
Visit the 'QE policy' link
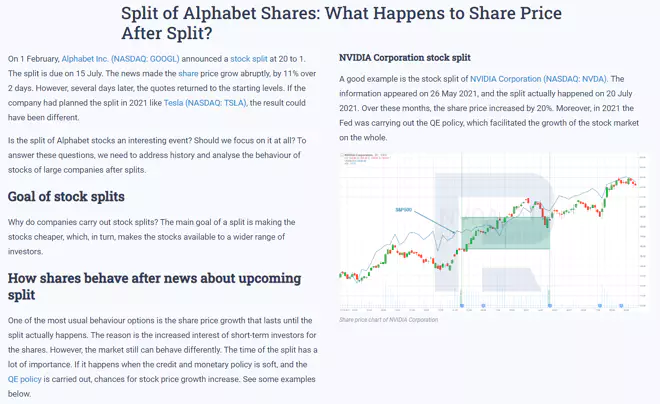click(24, 379)
